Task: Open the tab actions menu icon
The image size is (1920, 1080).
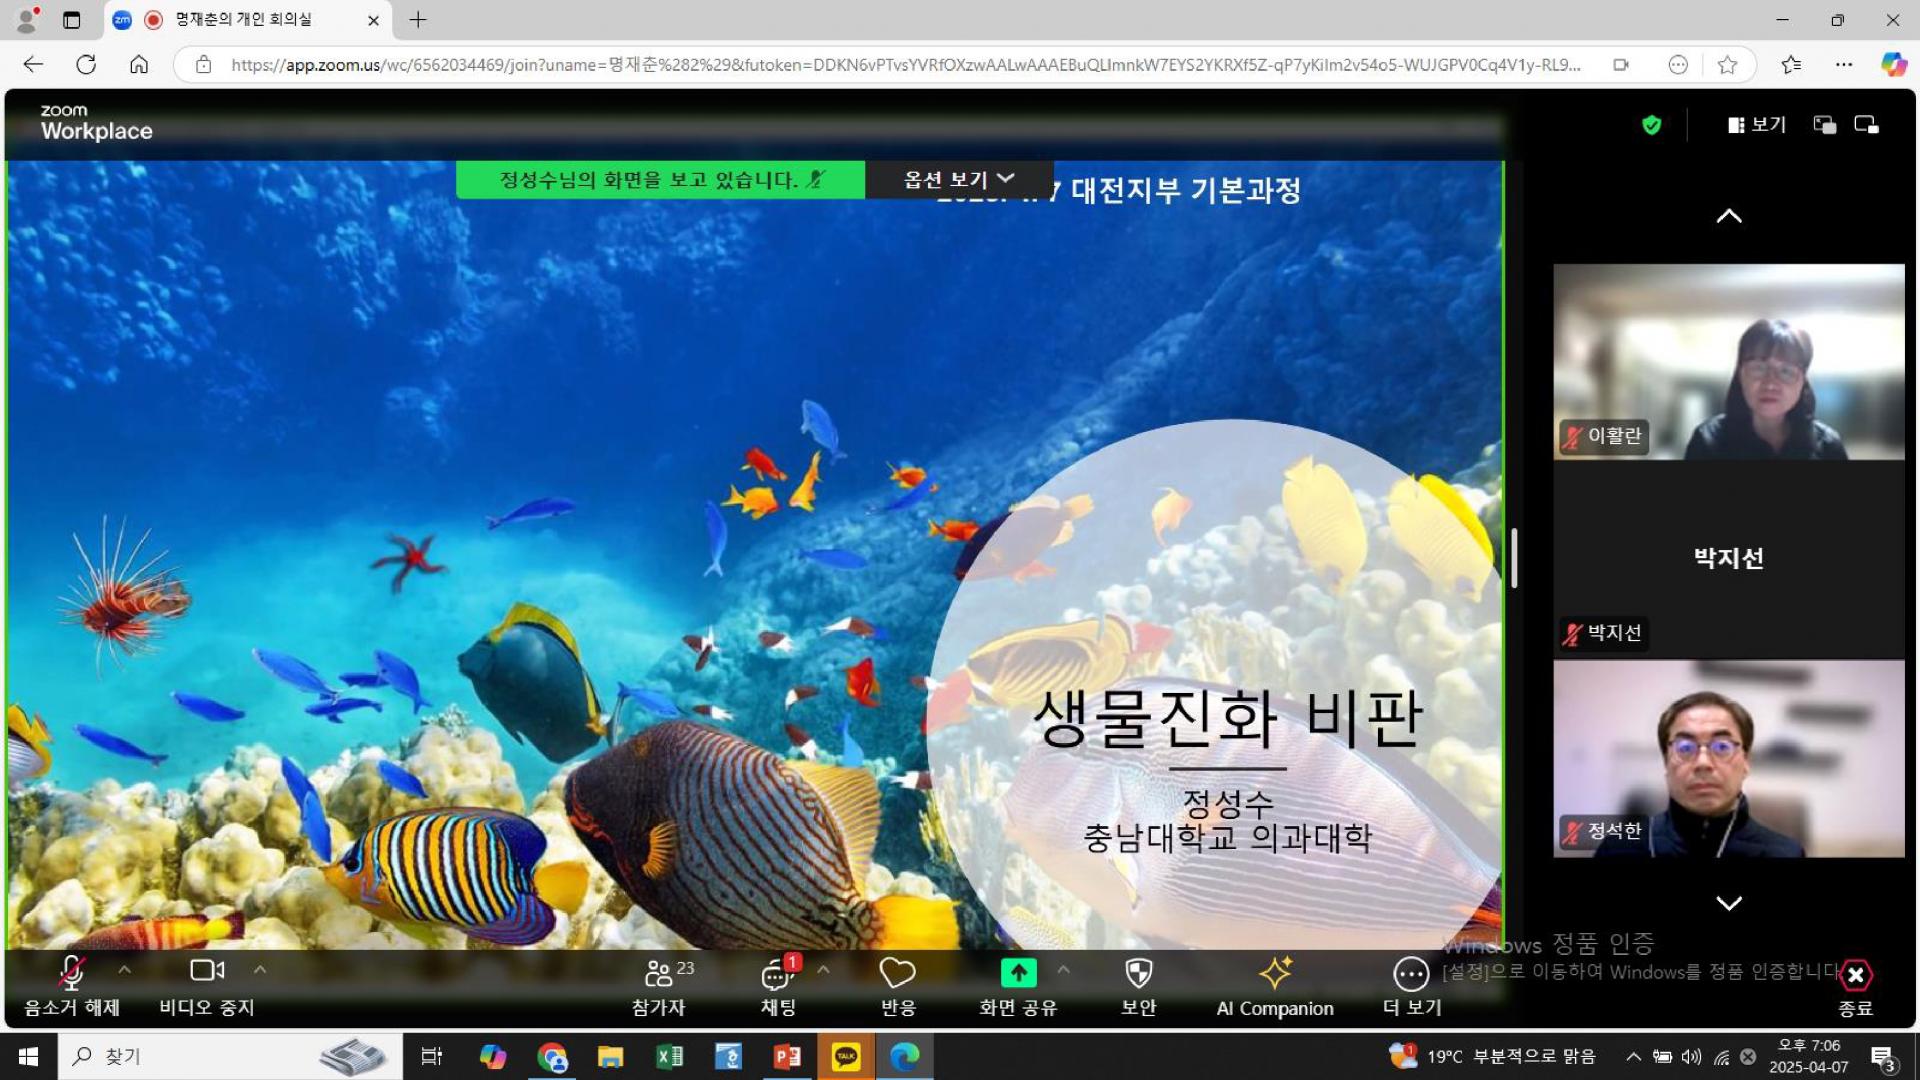Action: coord(71,19)
